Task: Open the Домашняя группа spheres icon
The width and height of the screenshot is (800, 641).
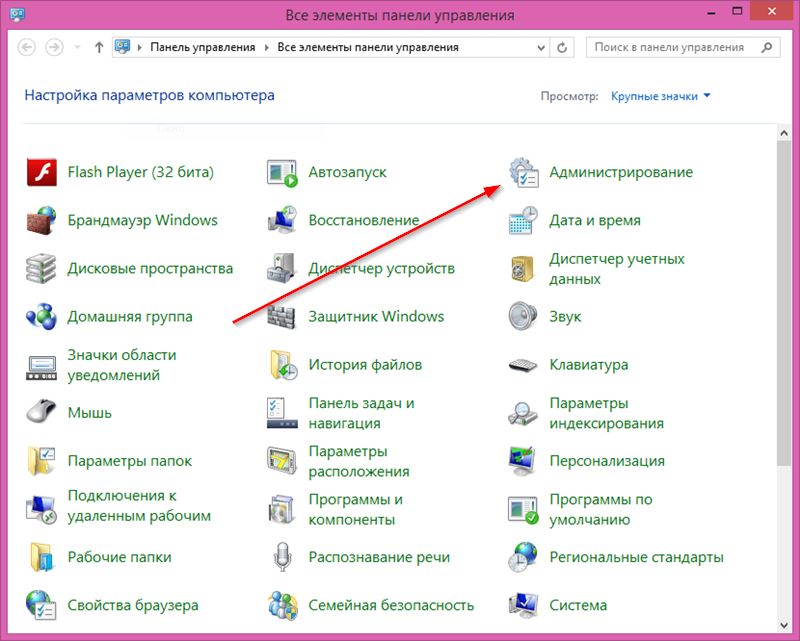Action: pos(41,316)
